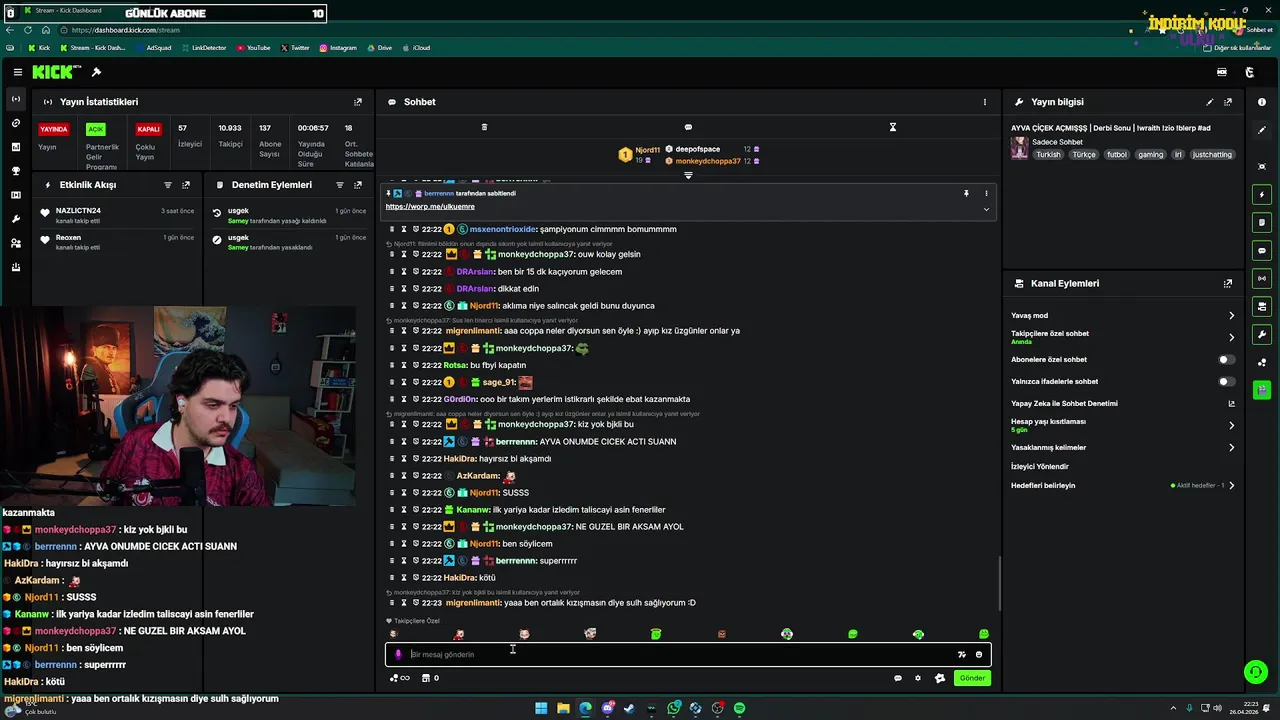This screenshot has height=720, width=1280.
Task: Open the Instagram bookmark
Action: [338, 48]
